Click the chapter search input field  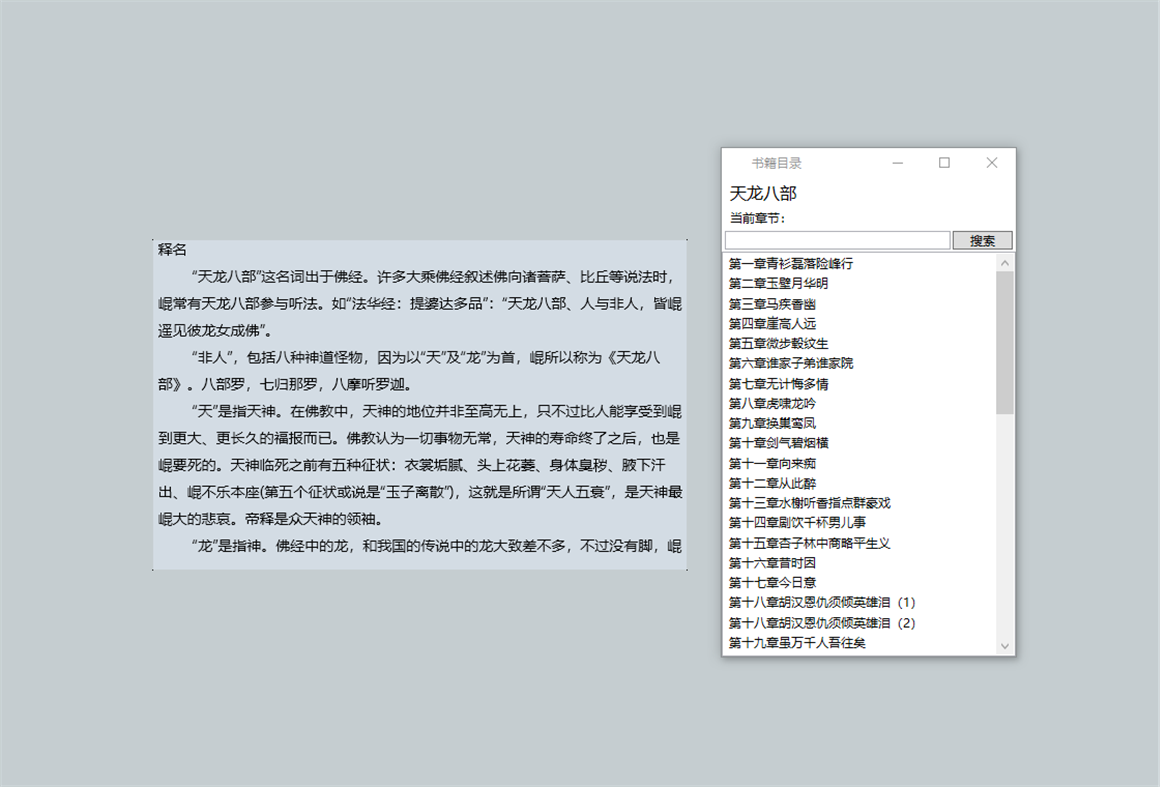click(x=837, y=240)
